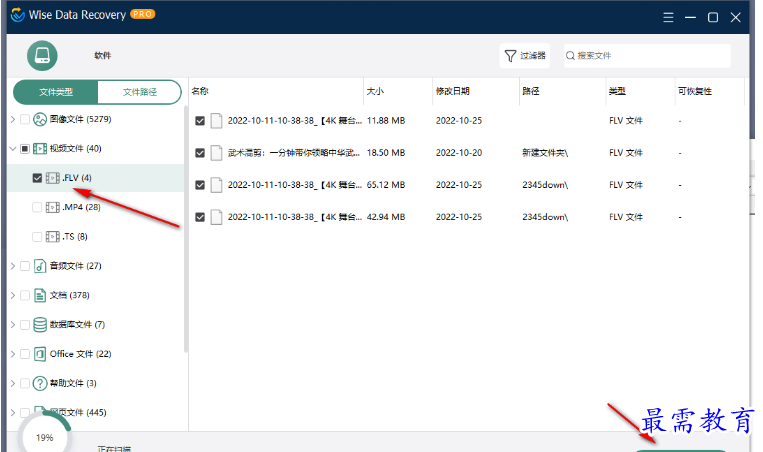Click 2345down\ path of 65.12 MB file
The width and height of the screenshot is (763, 452).
(x=545, y=185)
